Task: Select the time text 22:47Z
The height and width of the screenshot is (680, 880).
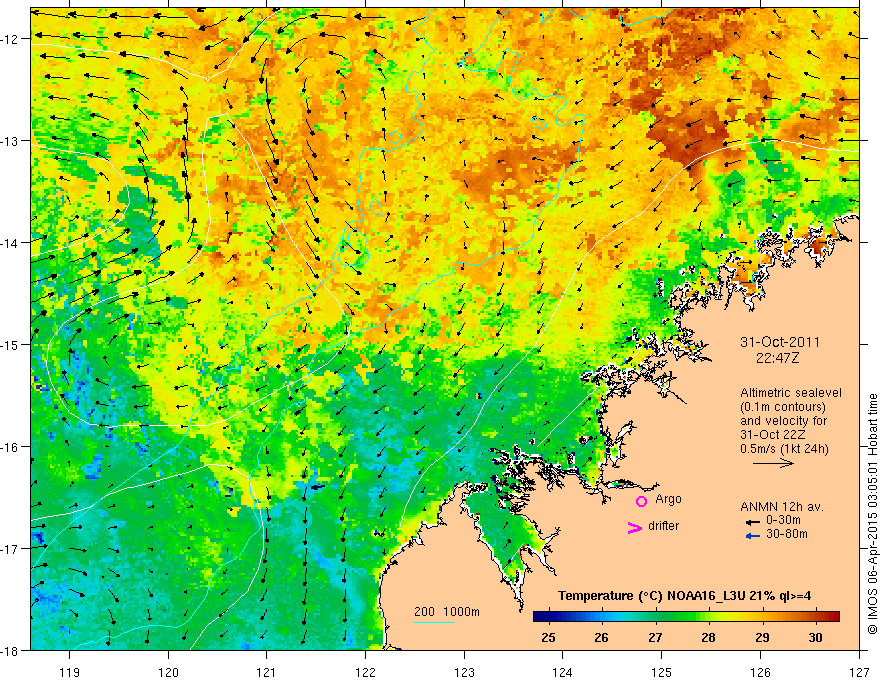Action: 777,358
